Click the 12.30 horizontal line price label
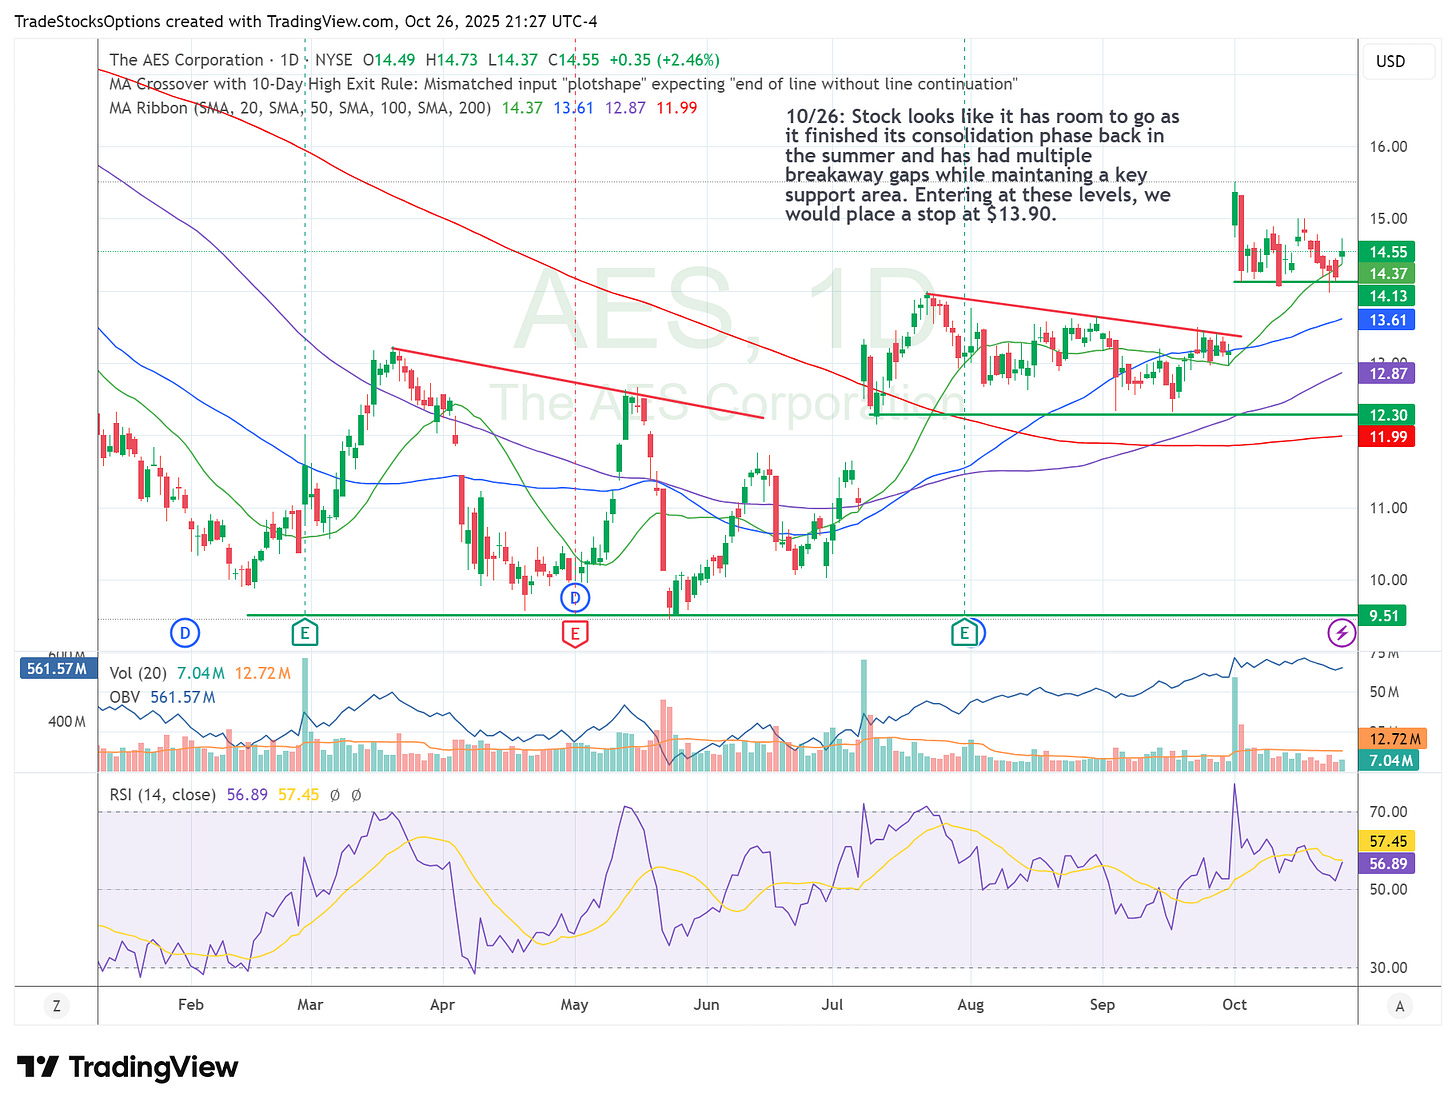 (1388, 414)
